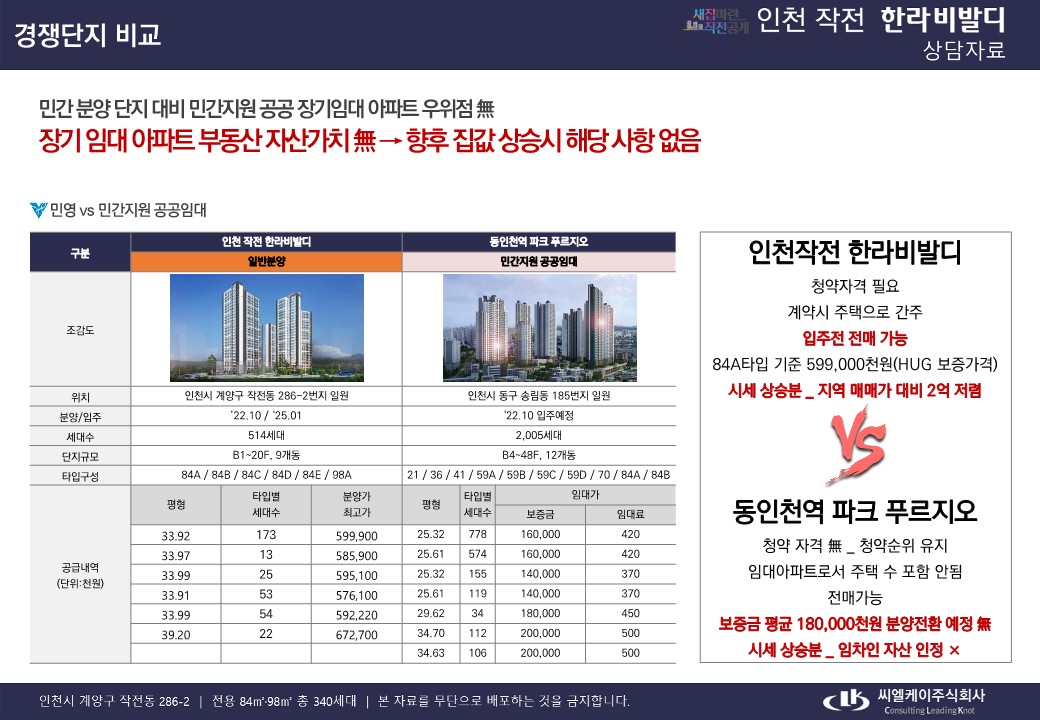Click the red 입주전 전매 가능 text
The height and width of the screenshot is (720, 1040).
[855, 338]
